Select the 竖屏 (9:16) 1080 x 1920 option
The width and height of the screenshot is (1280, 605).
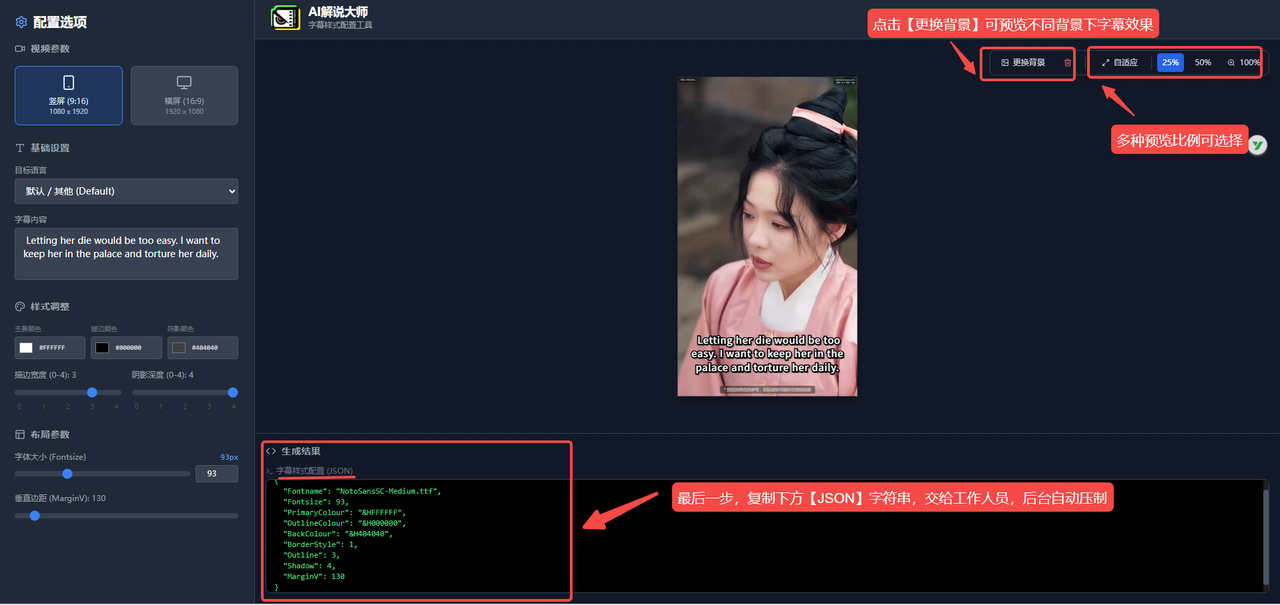69,95
